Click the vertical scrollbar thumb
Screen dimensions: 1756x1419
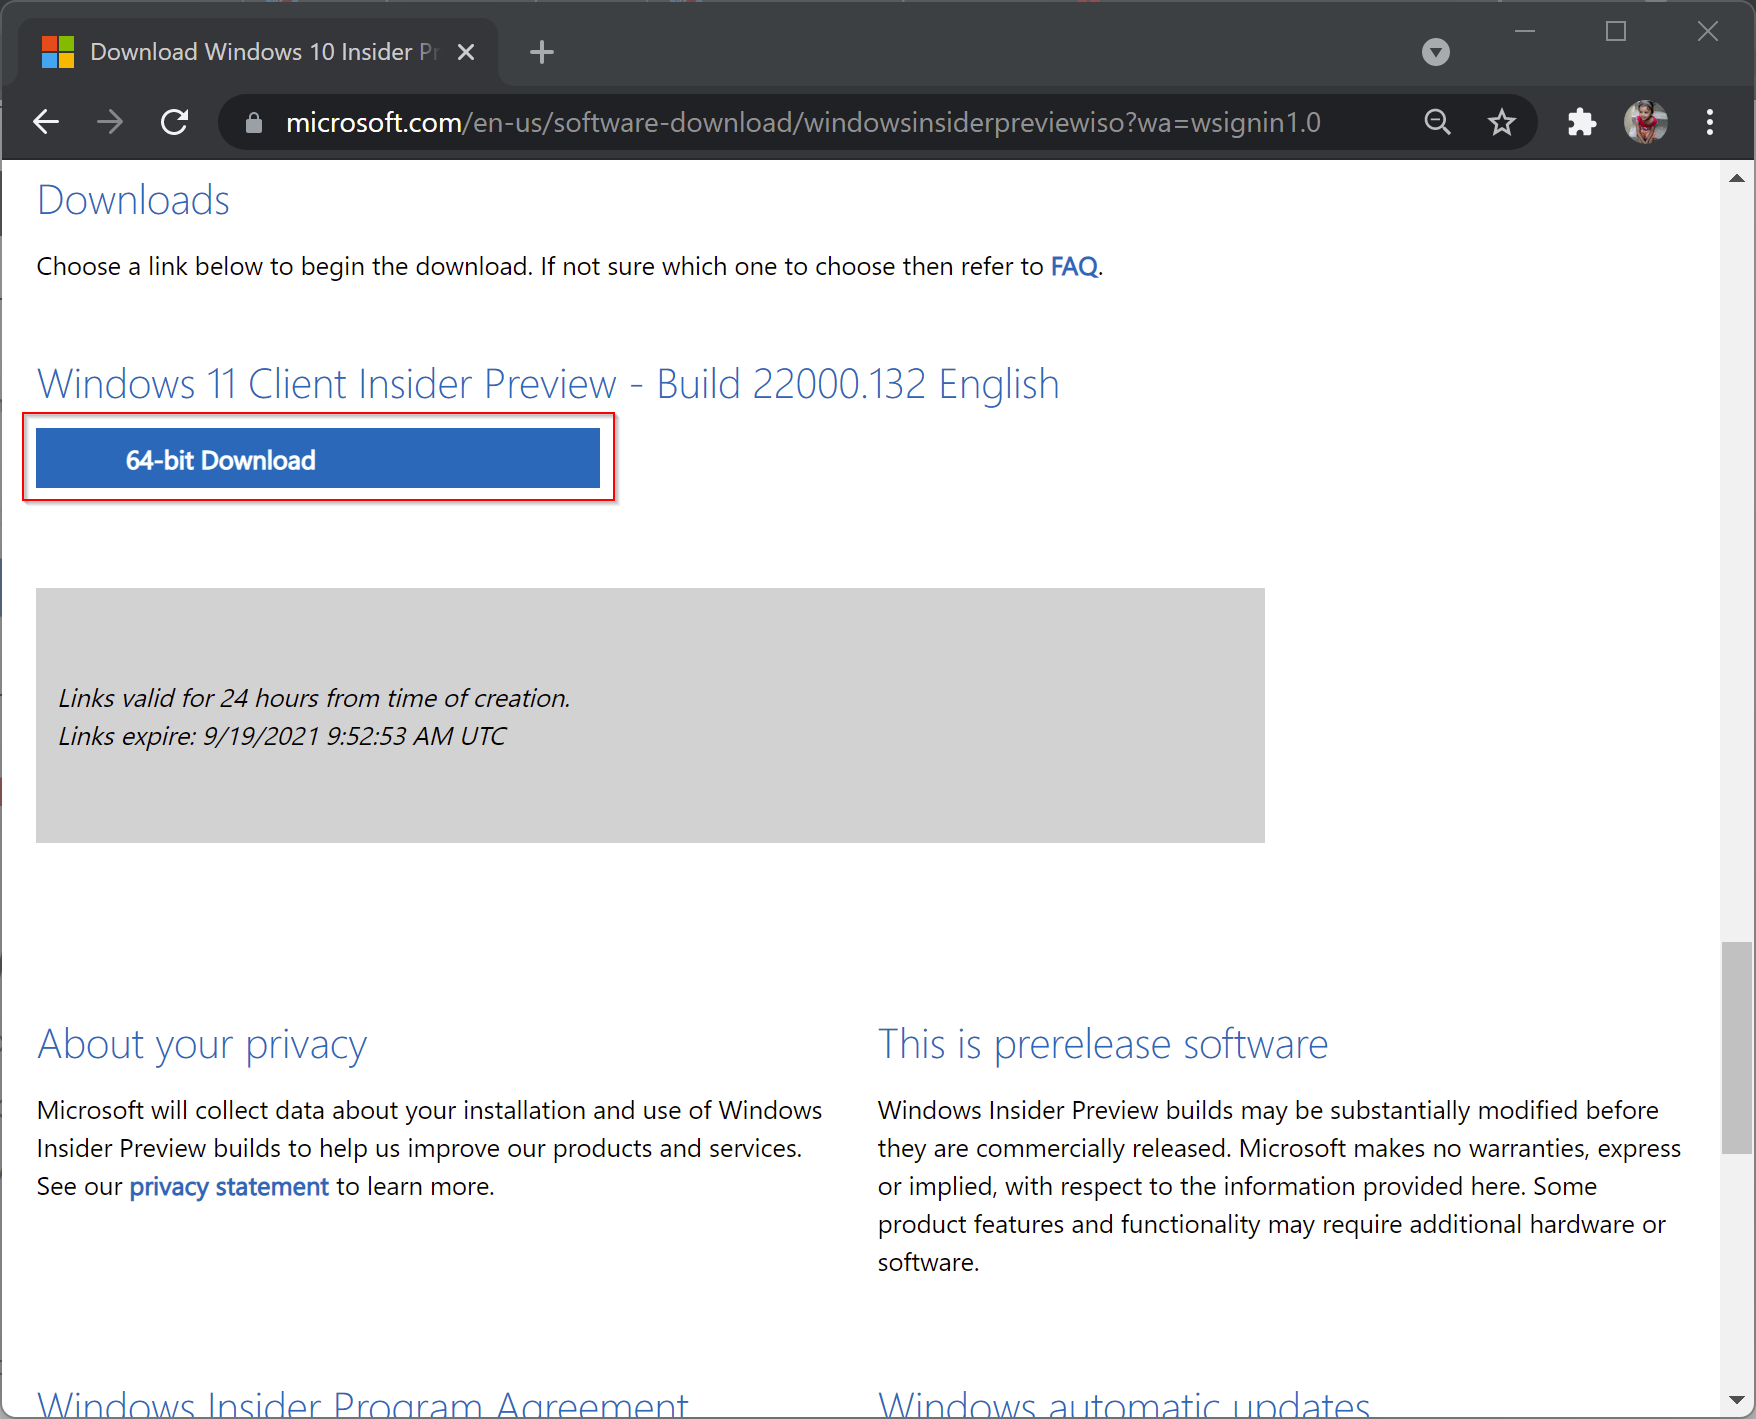tap(1737, 1047)
